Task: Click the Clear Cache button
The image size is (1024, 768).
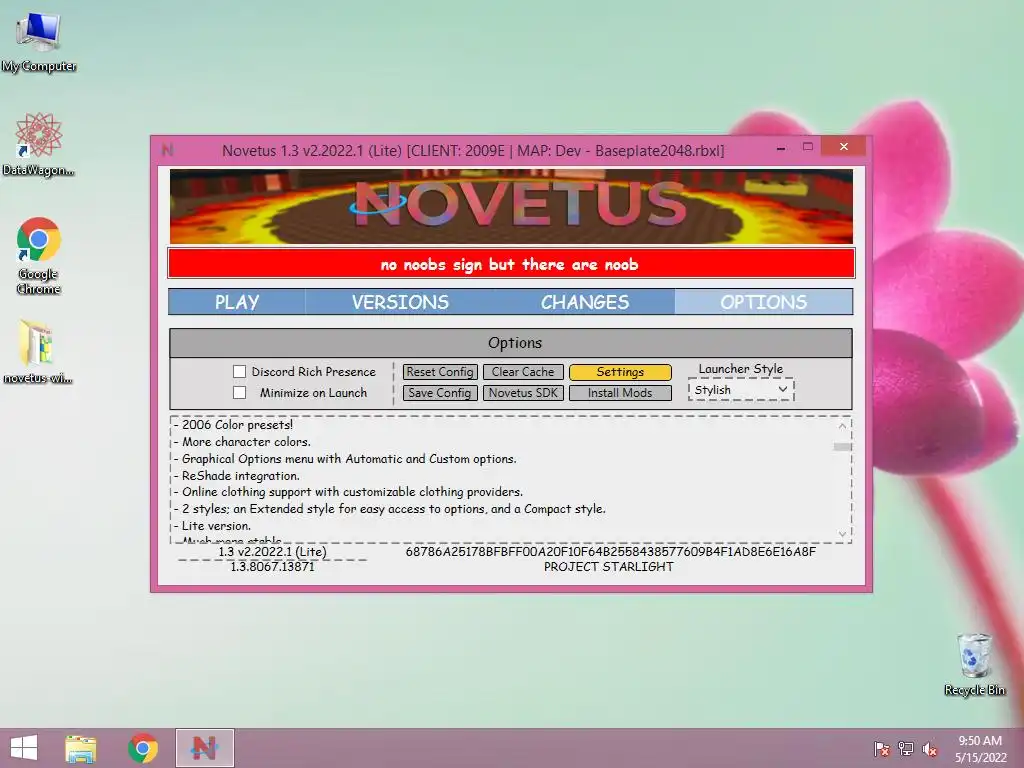Action: tap(523, 372)
